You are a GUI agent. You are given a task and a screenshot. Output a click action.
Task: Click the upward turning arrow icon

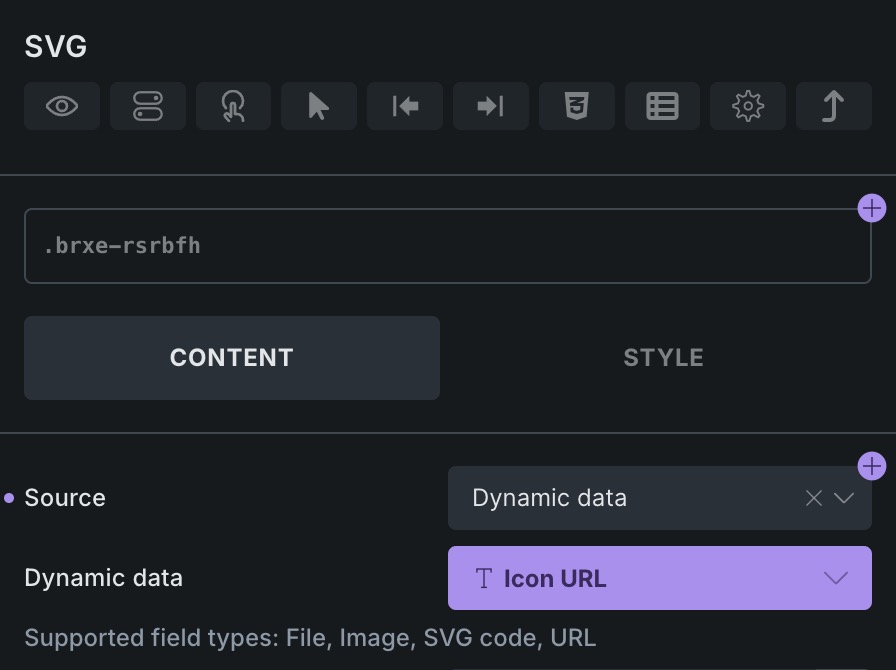tap(833, 106)
